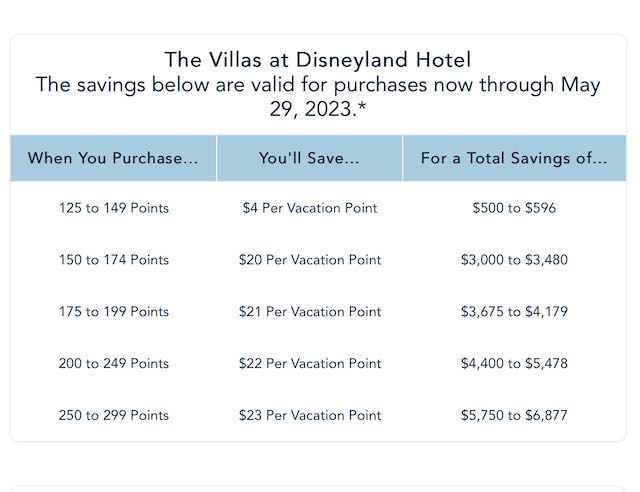Click the May 29, 2023 validity text
The image size is (640, 492).
point(318,97)
